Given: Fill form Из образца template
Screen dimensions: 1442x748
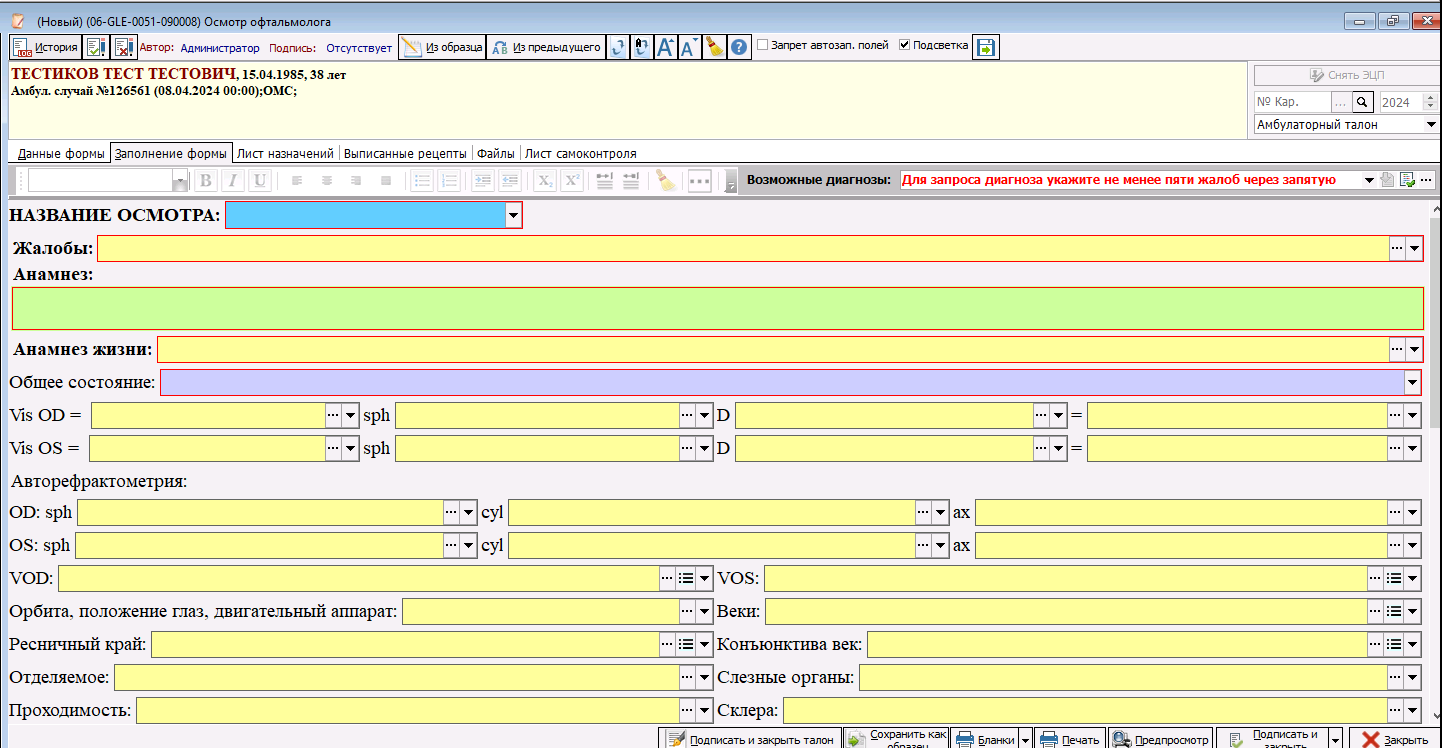Looking at the screenshot, I should tap(442, 47).
